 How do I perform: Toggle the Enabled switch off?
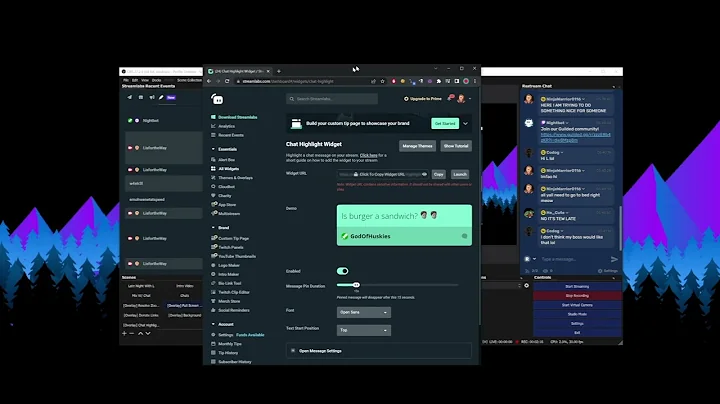343,271
